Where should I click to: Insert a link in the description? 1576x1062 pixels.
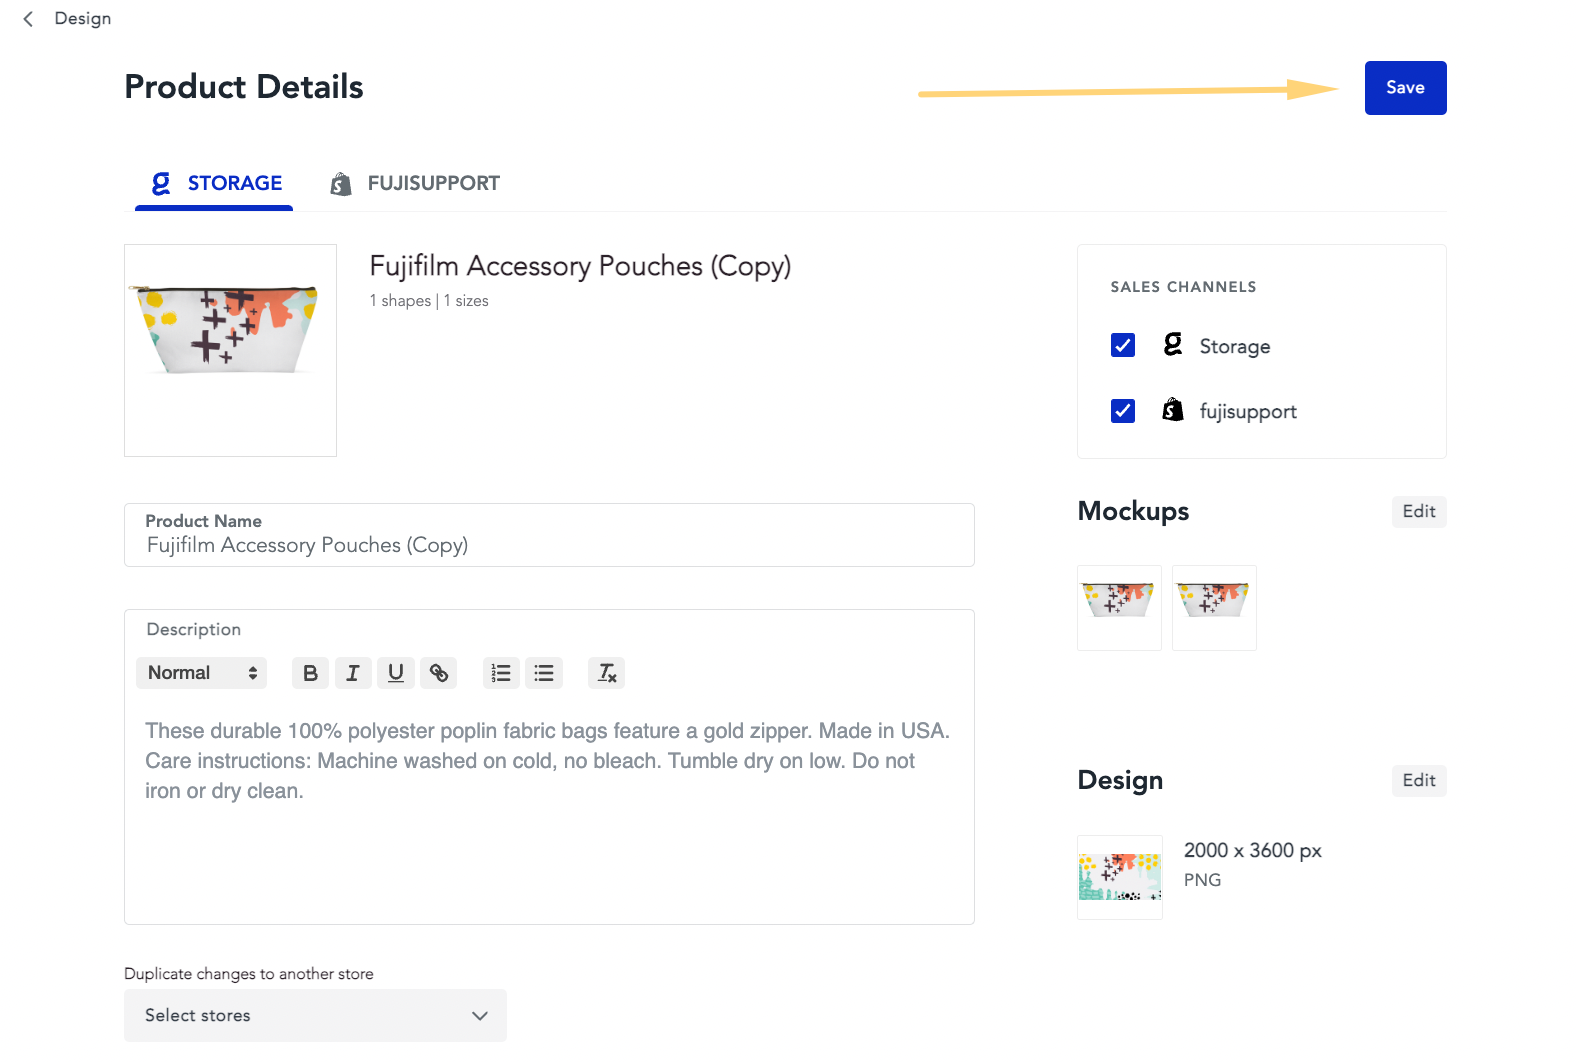[439, 673]
